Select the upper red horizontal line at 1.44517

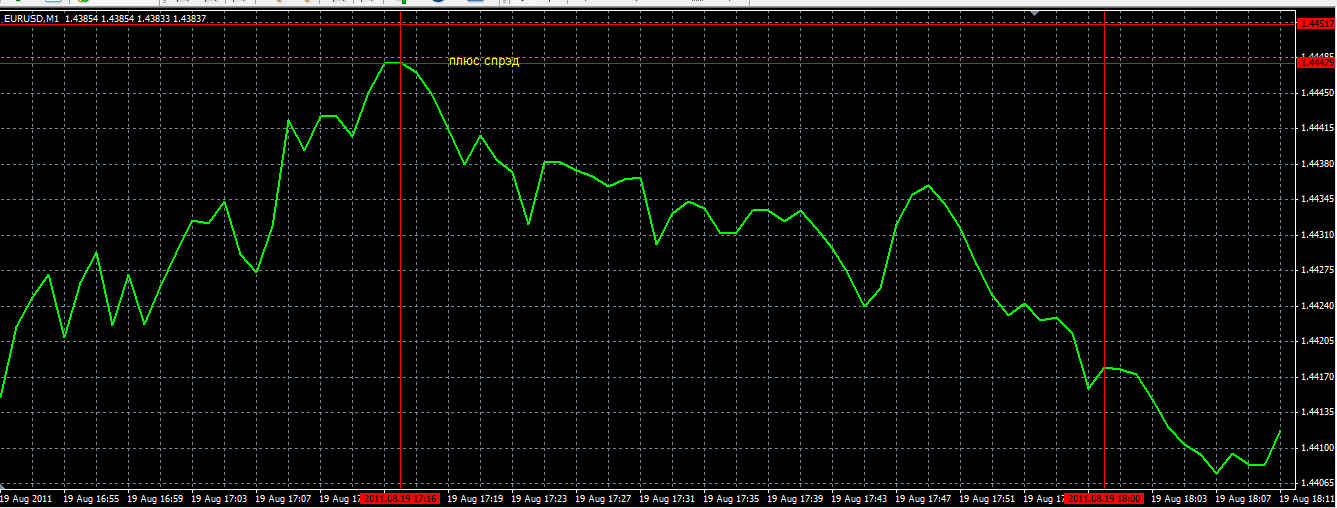click(648, 23)
